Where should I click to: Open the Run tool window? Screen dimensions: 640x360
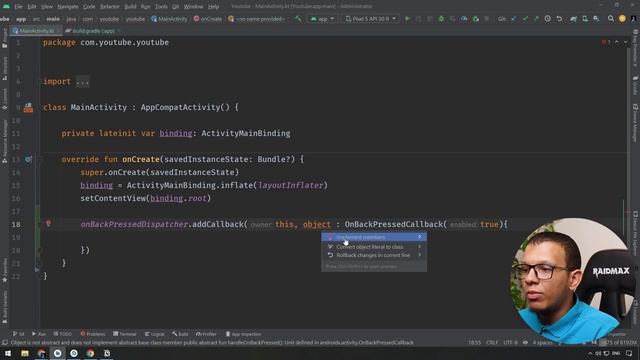pyautogui.click(x=39, y=334)
